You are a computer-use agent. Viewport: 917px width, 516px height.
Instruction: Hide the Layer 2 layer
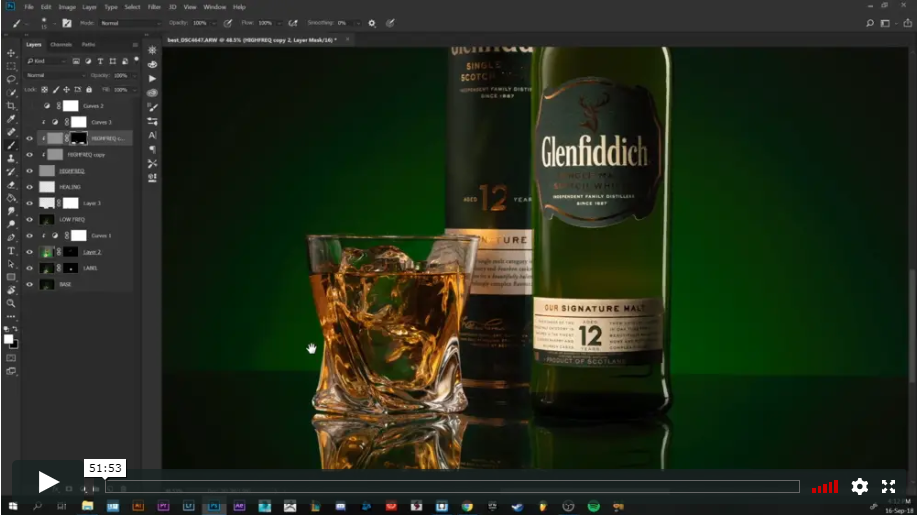point(29,252)
